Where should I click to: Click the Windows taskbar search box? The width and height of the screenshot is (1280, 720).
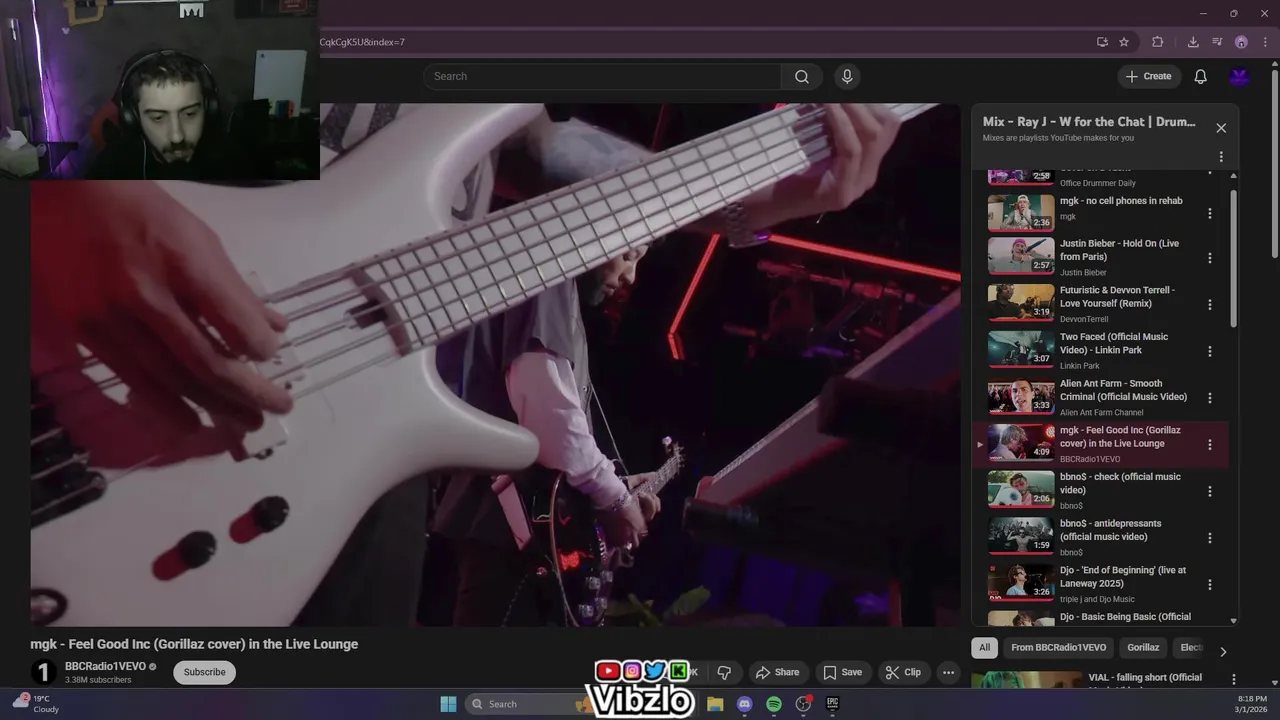[529, 704]
